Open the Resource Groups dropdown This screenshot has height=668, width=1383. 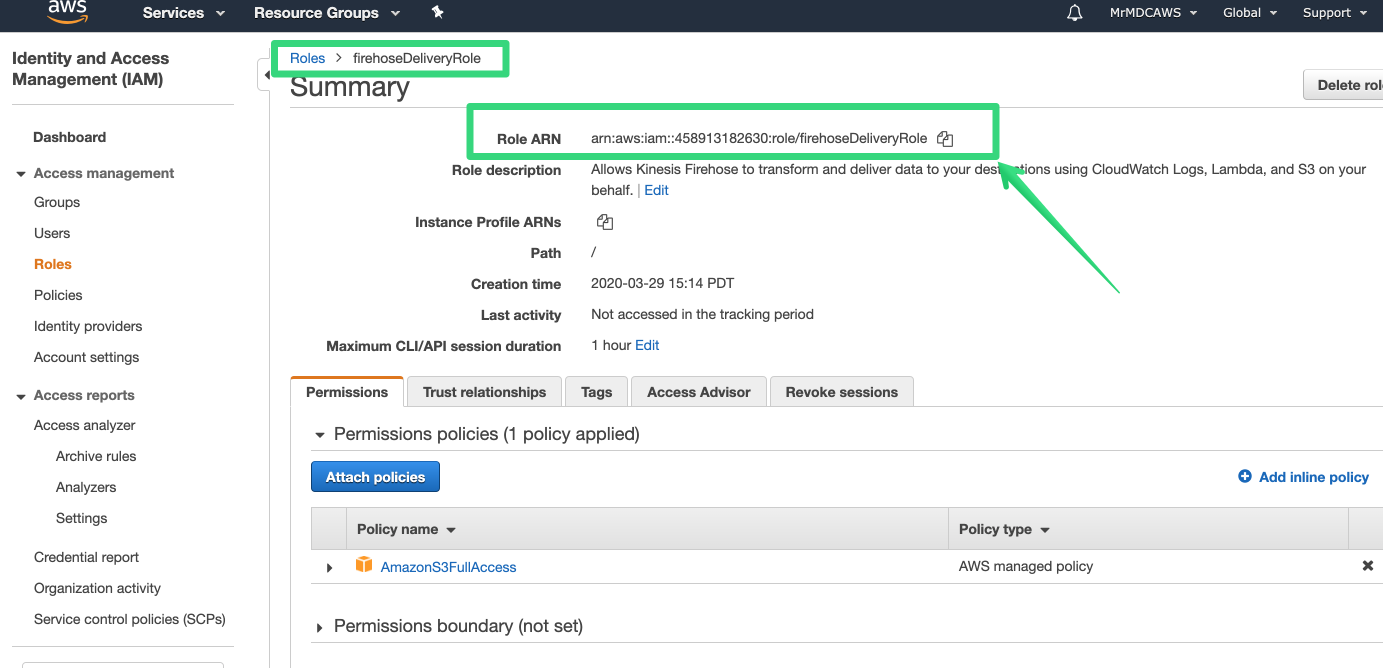coord(327,13)
